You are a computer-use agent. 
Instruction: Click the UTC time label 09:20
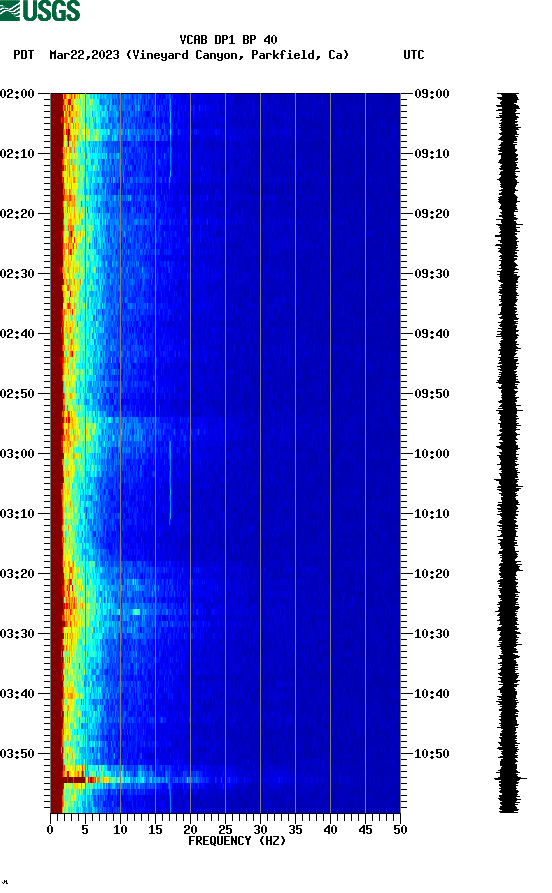[432, 214]
